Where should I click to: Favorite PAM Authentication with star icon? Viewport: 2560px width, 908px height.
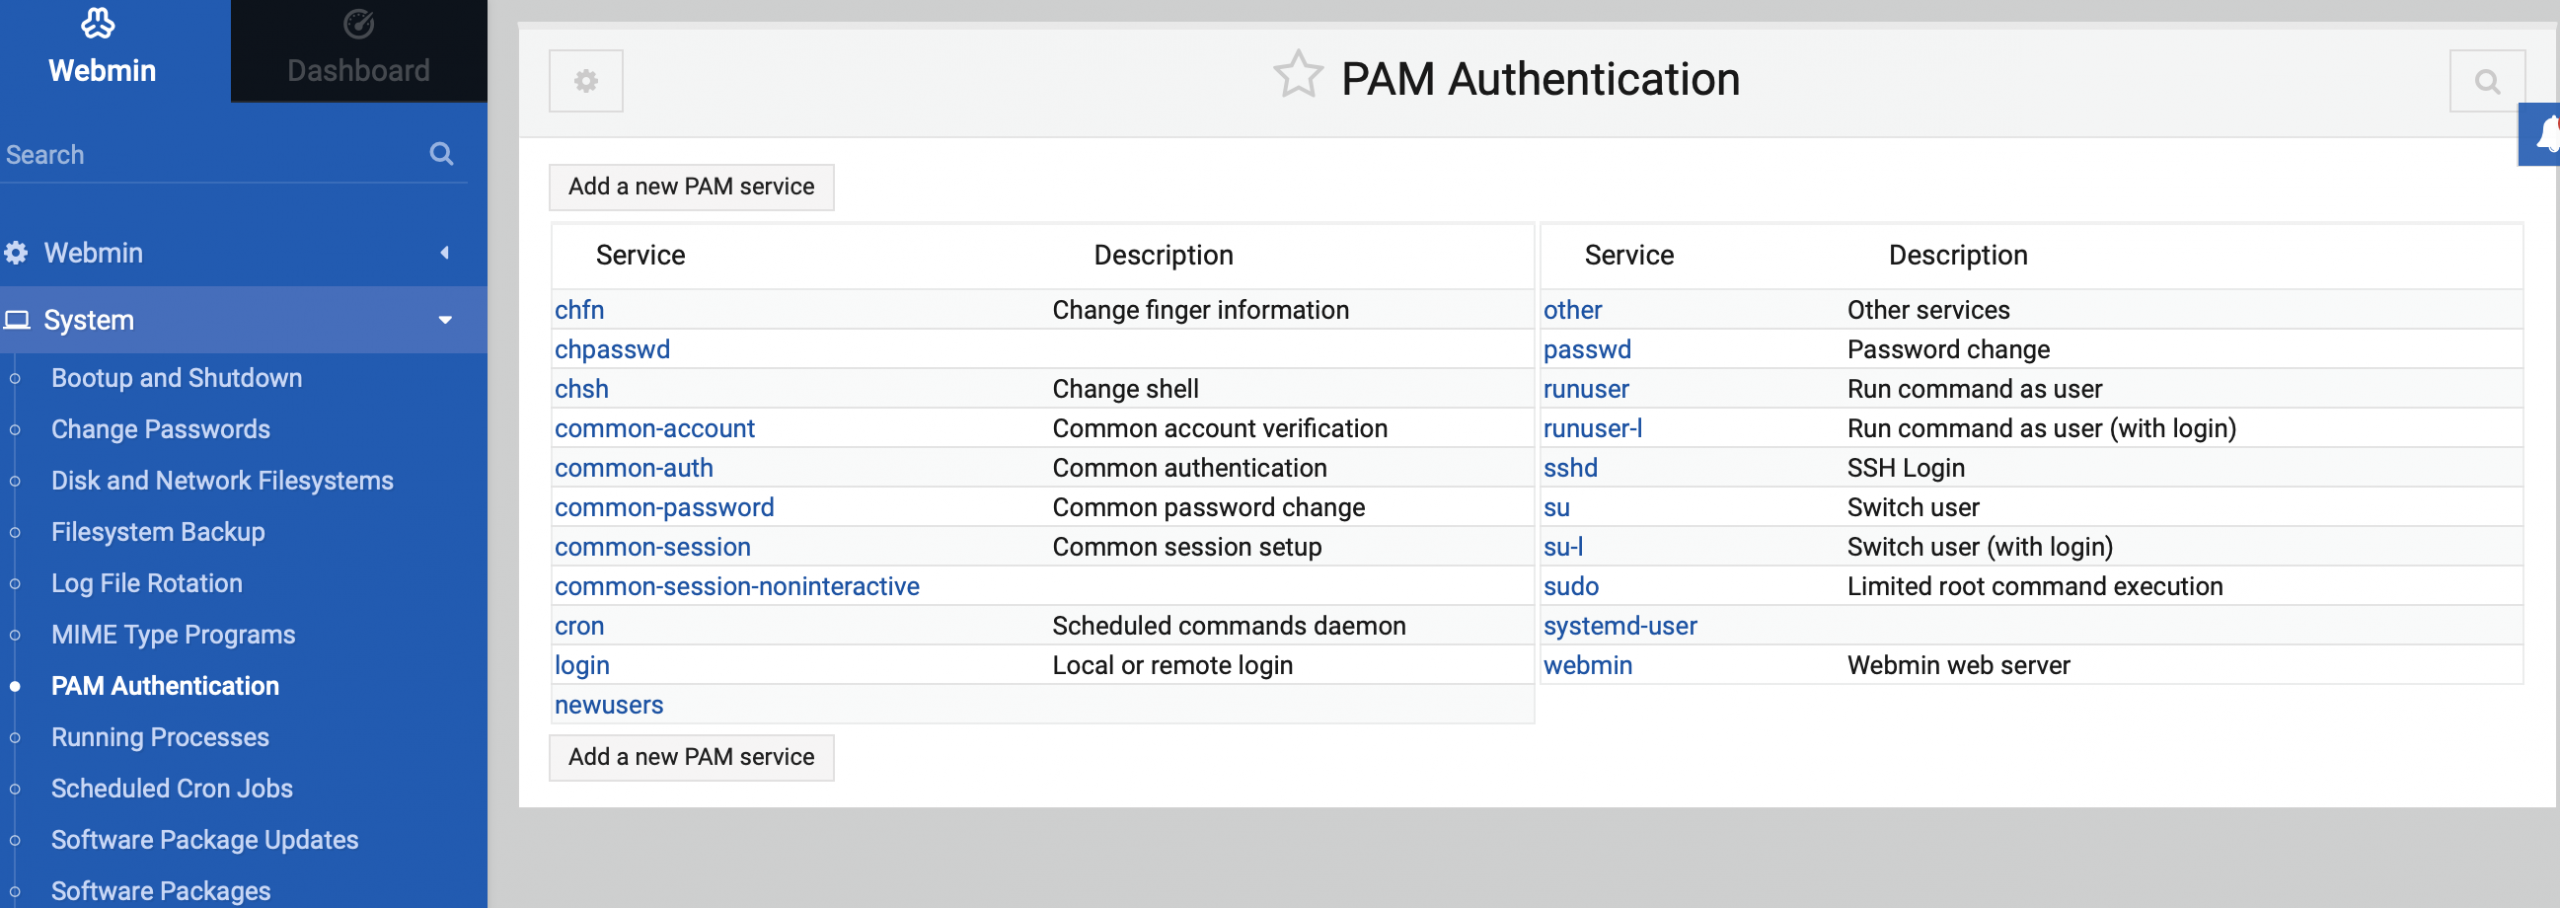1298,76
